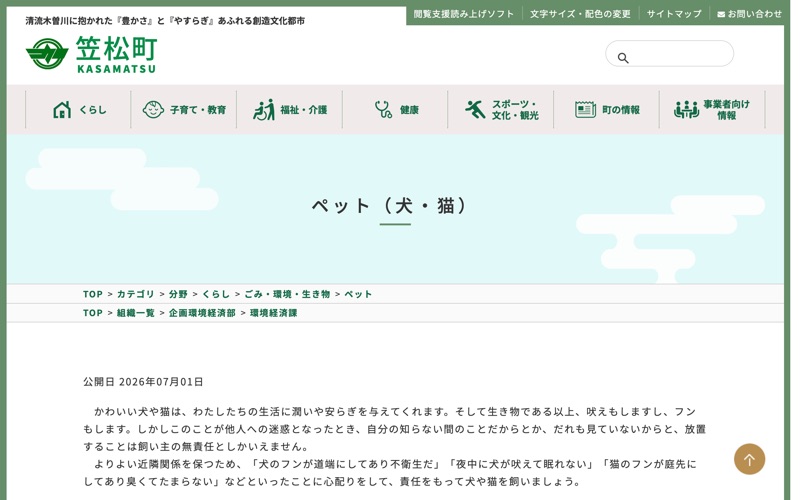Click the 閲覧支援読み上げソフト link

[463, 14]
